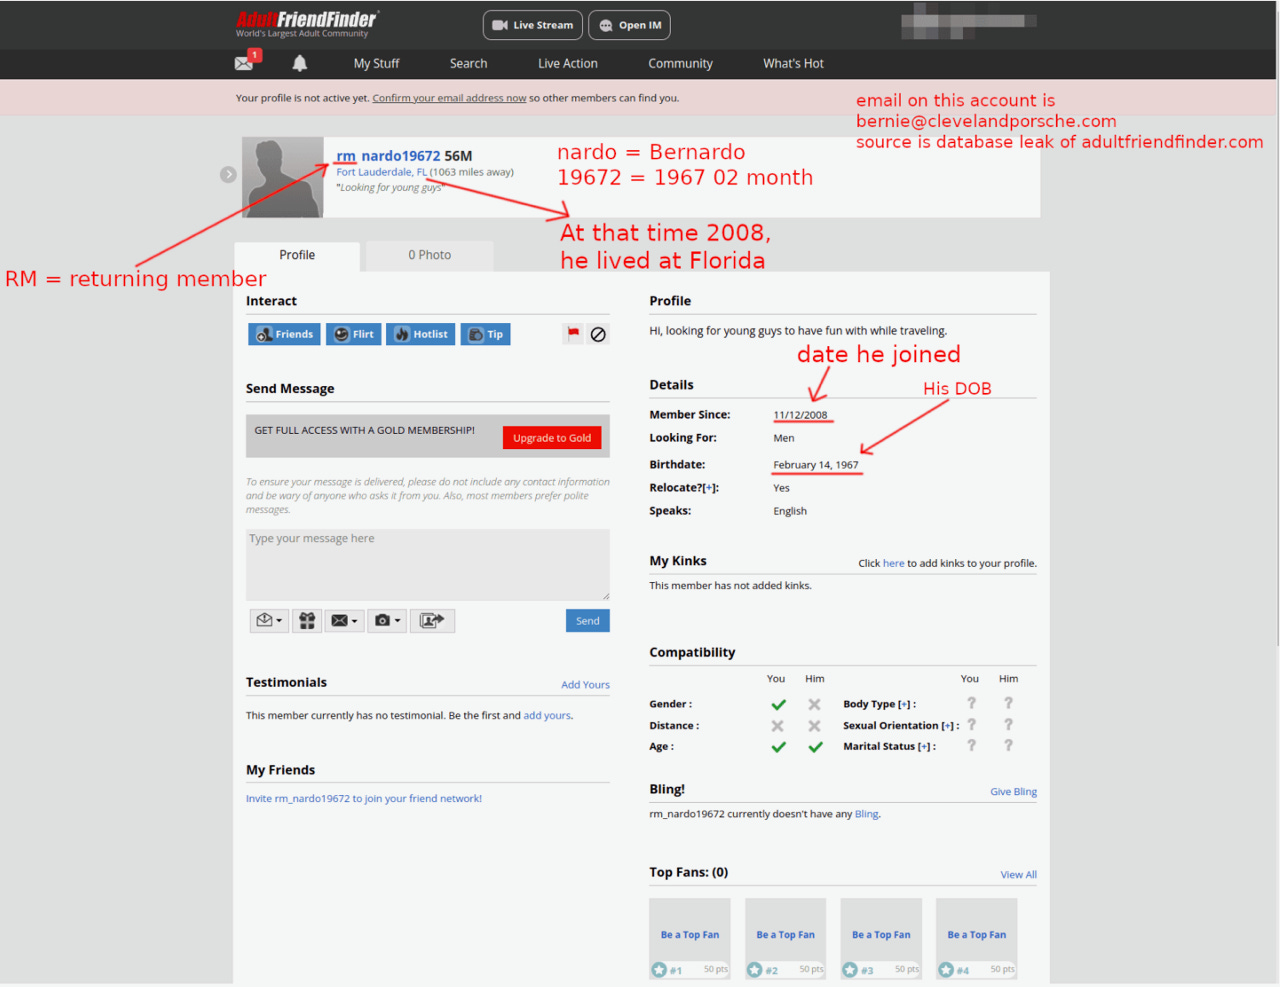Open IM chat window

[630, 25]
